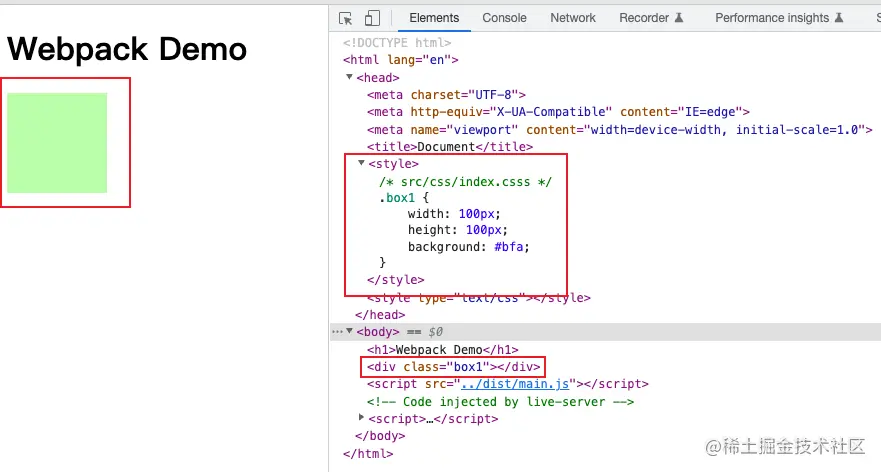Image resolution: width=881 pixels, height=472 pixels.
Task: Collapse the body element node
Action: [349, 331]
